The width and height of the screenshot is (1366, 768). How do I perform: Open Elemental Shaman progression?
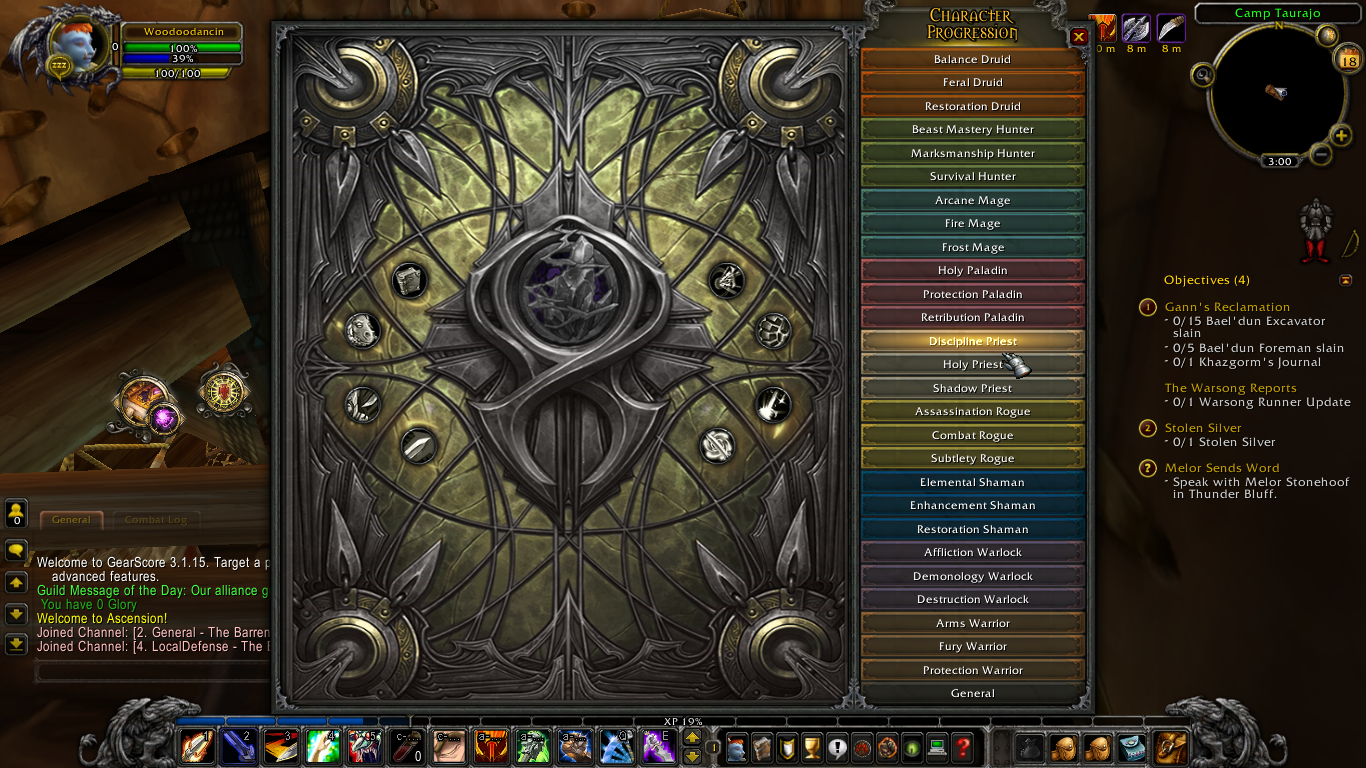coord(973,482)
